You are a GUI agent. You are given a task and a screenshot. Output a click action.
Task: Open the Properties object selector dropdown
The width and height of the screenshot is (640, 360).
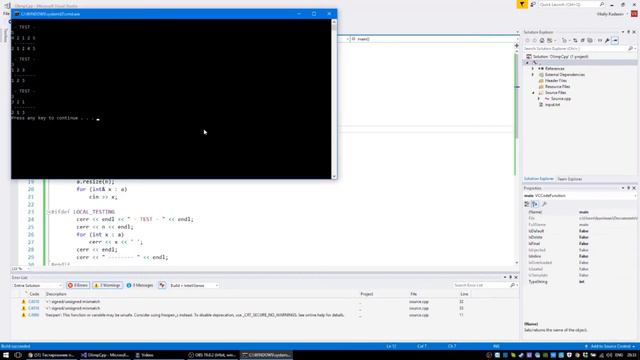pos(636,196)
